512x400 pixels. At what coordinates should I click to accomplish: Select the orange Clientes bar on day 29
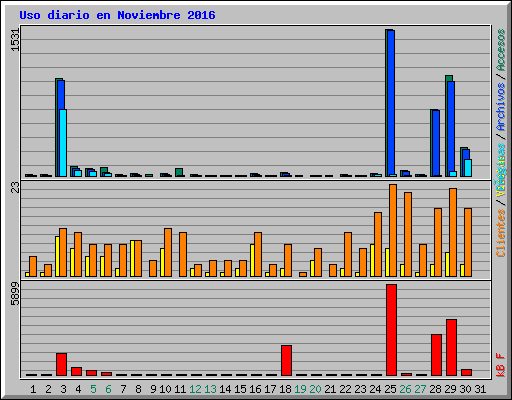pos(453,232)
